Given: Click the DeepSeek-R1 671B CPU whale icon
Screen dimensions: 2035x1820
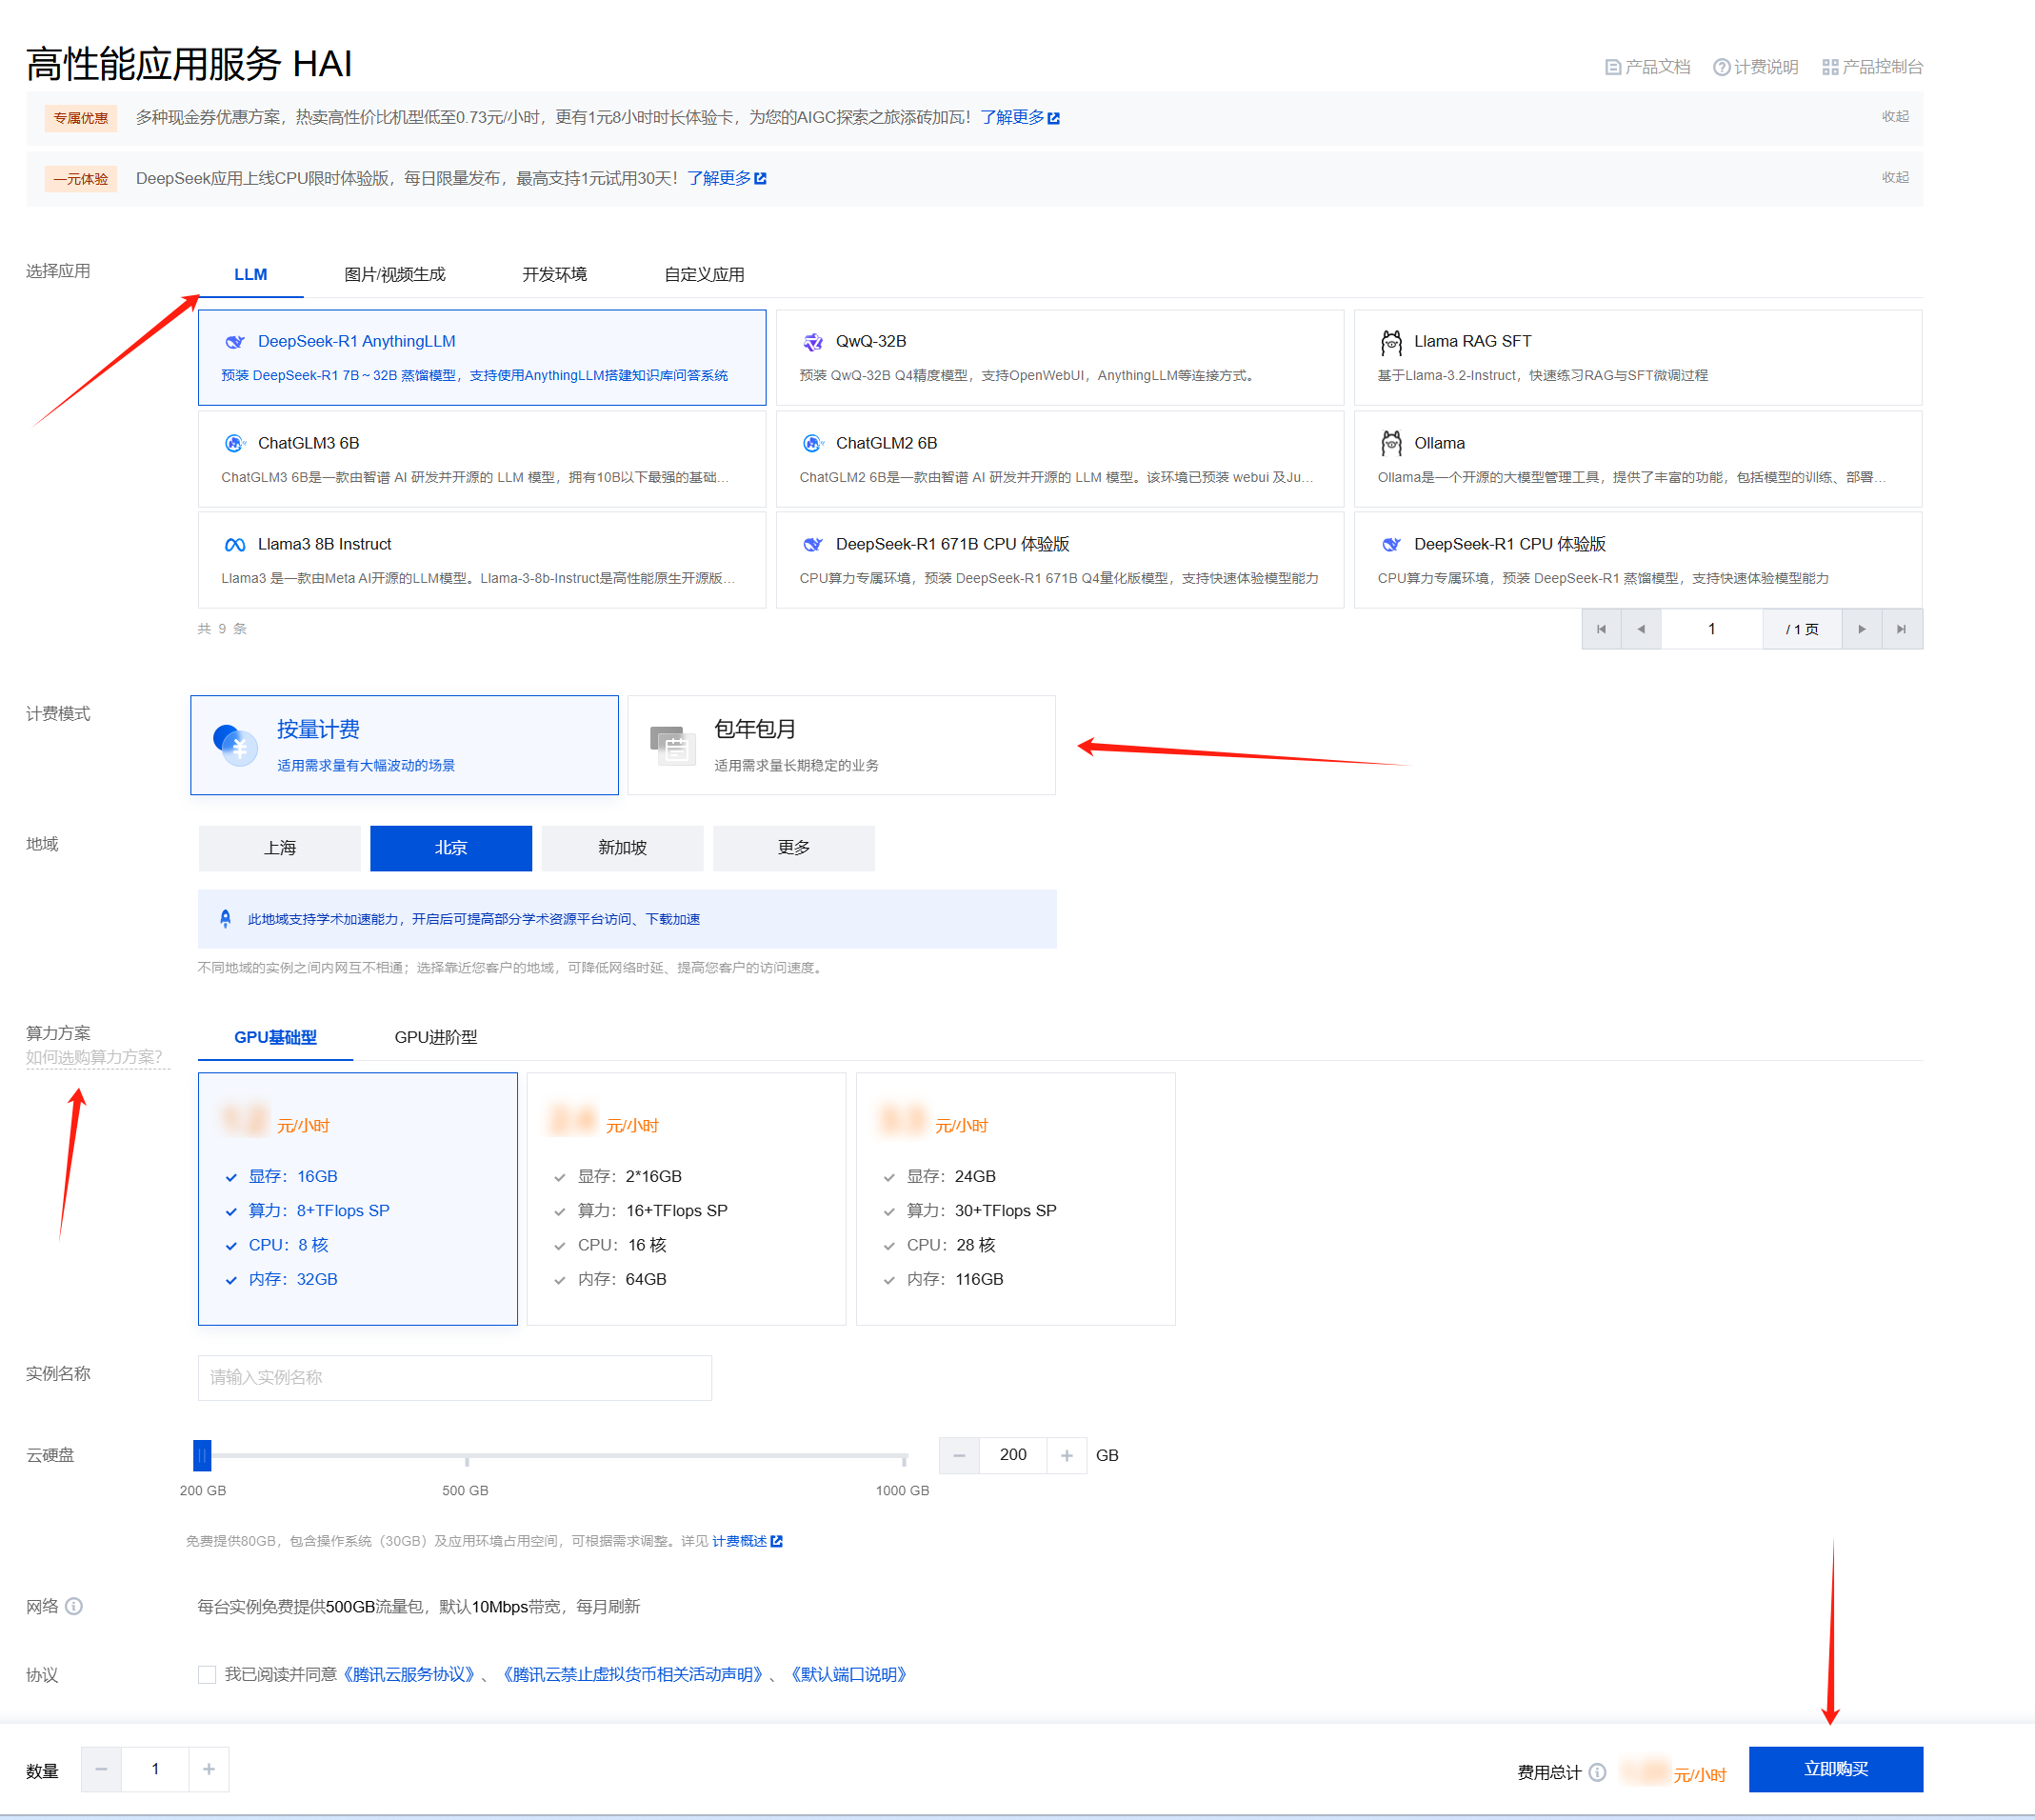Looking at the screenshot, I should click(813, 545).
